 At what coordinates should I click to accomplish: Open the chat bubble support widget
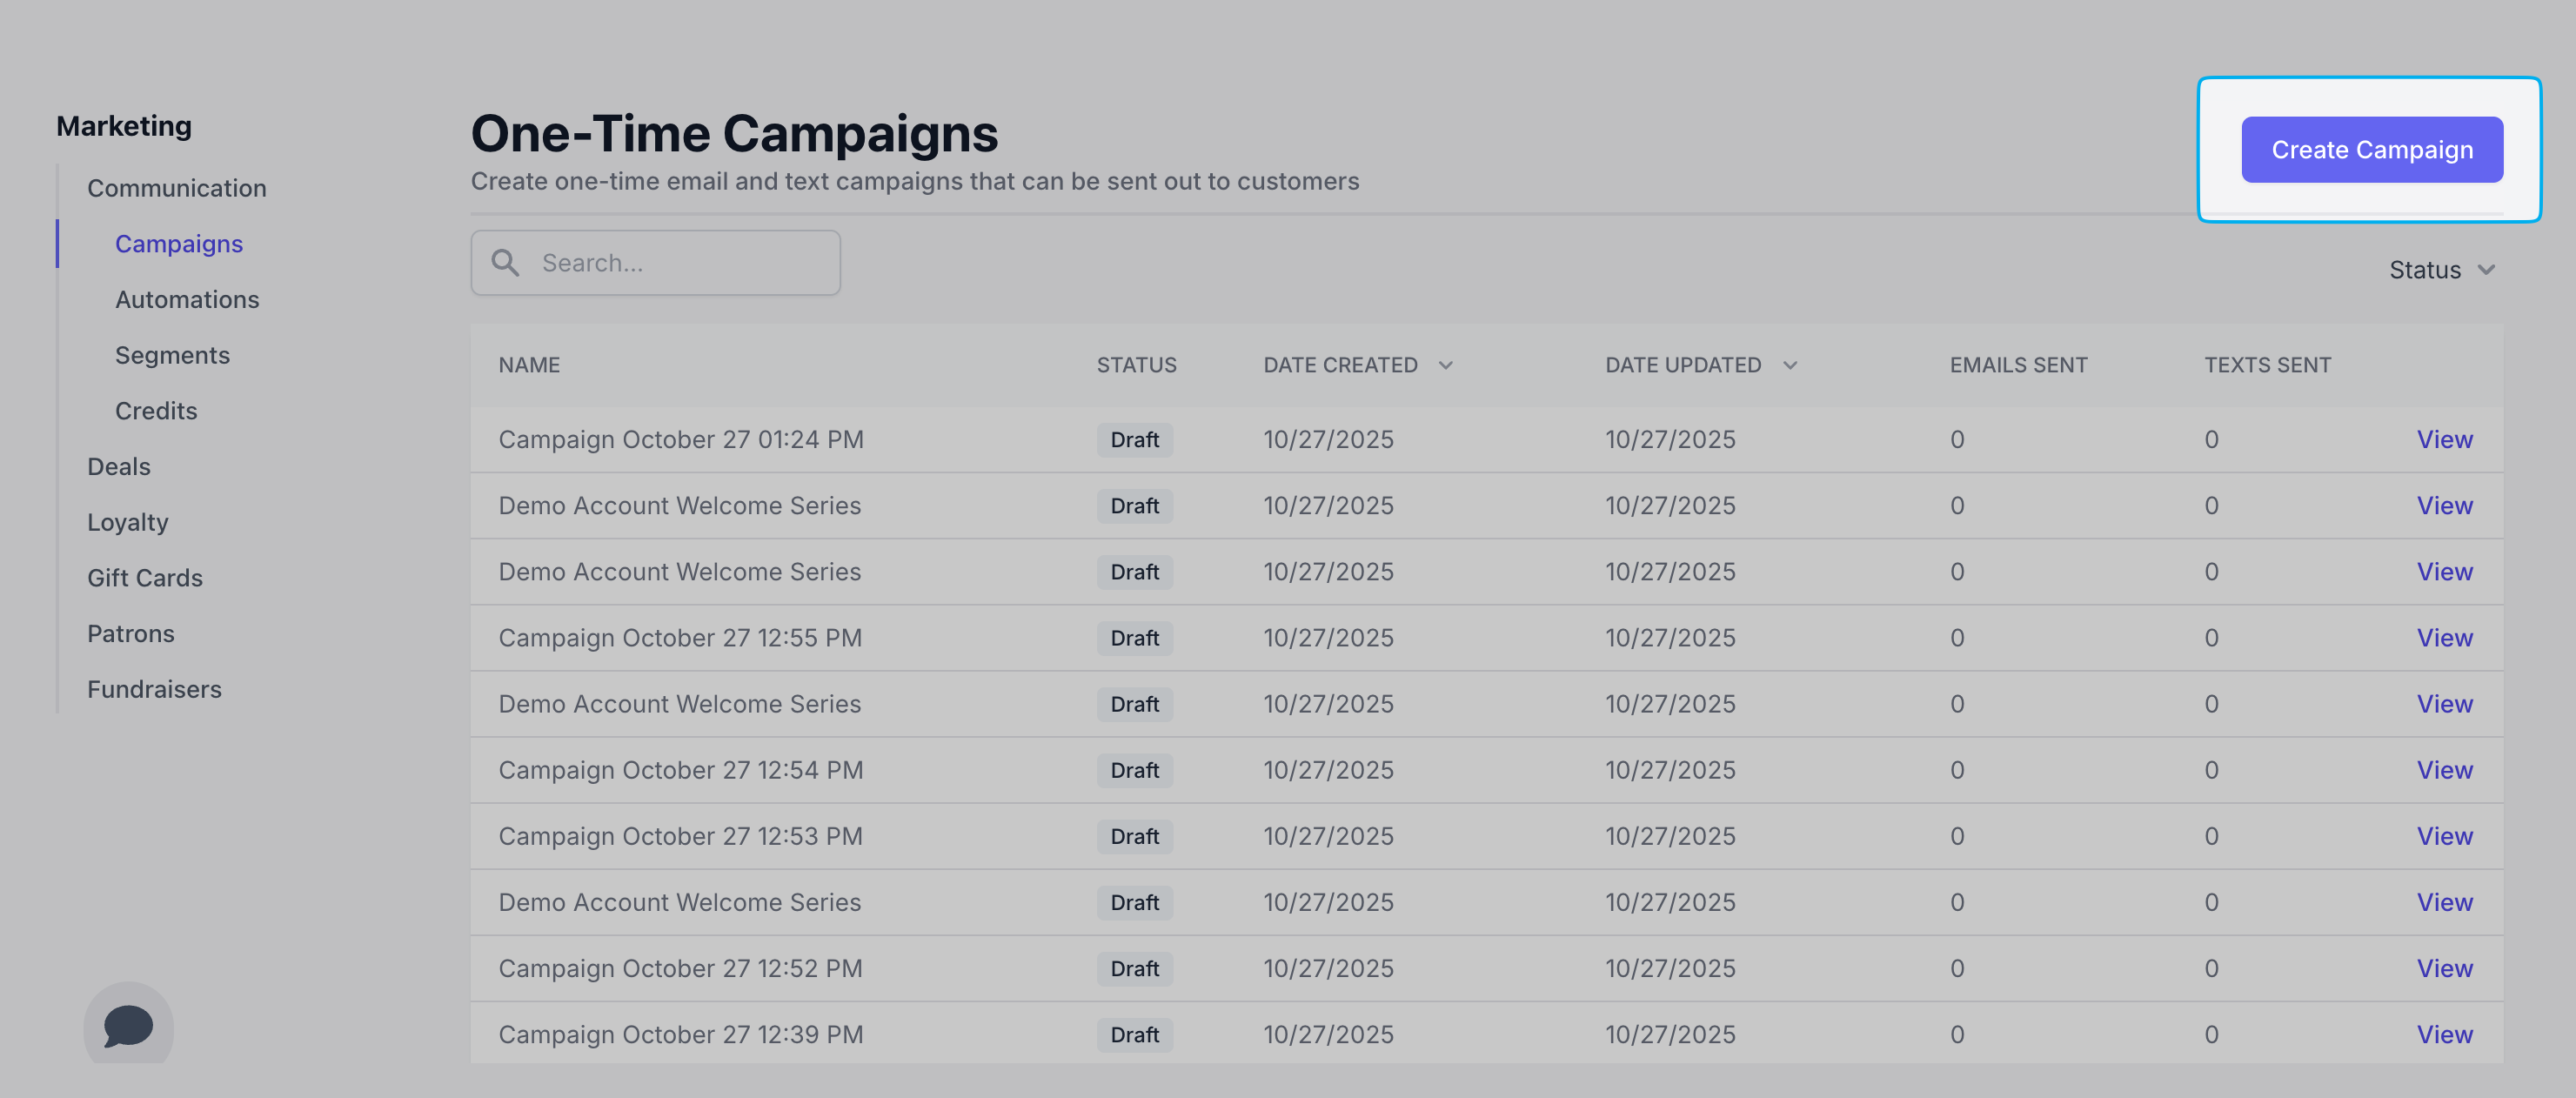(128, 1026)
